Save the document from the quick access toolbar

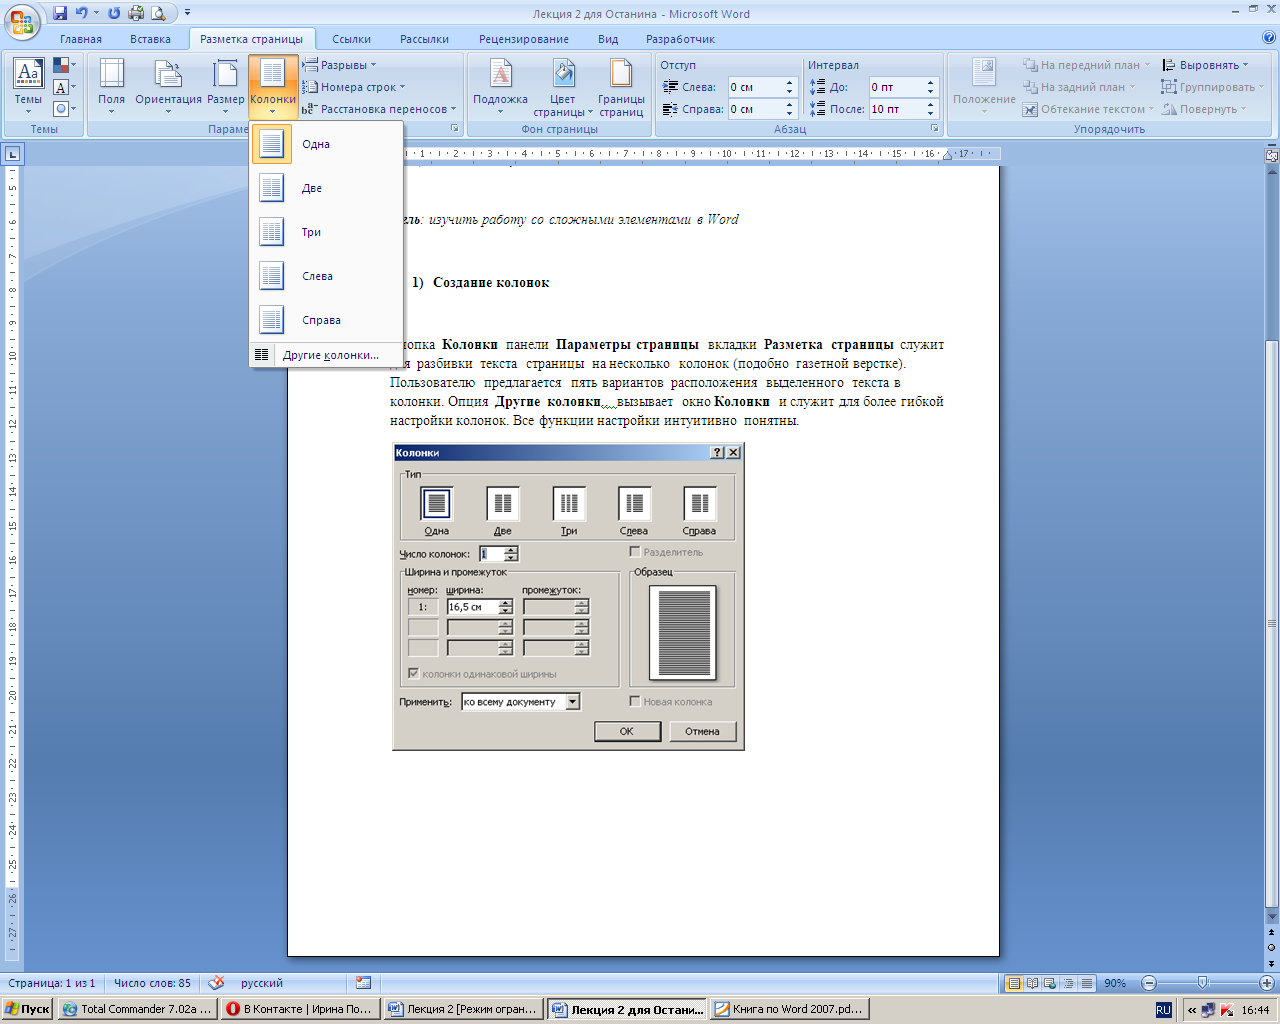[60, 13]
